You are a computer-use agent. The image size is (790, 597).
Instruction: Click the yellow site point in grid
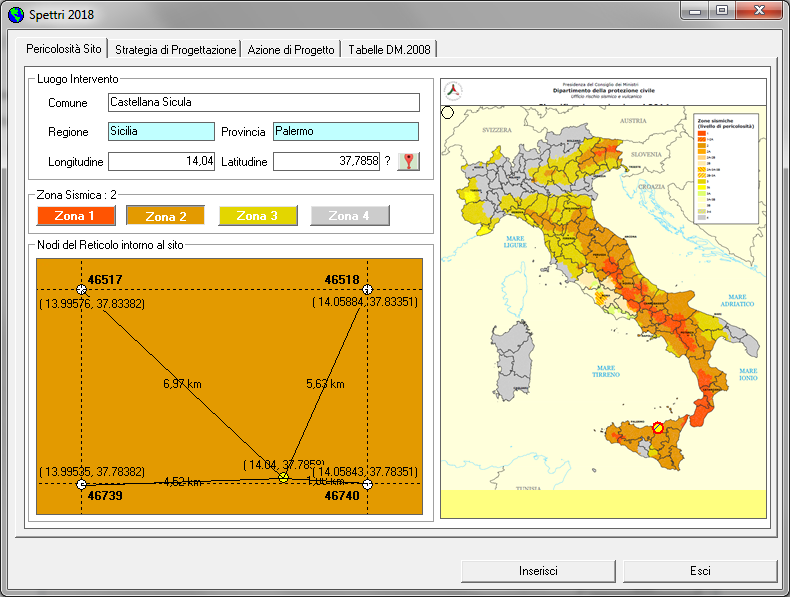[x=284, y=477]
